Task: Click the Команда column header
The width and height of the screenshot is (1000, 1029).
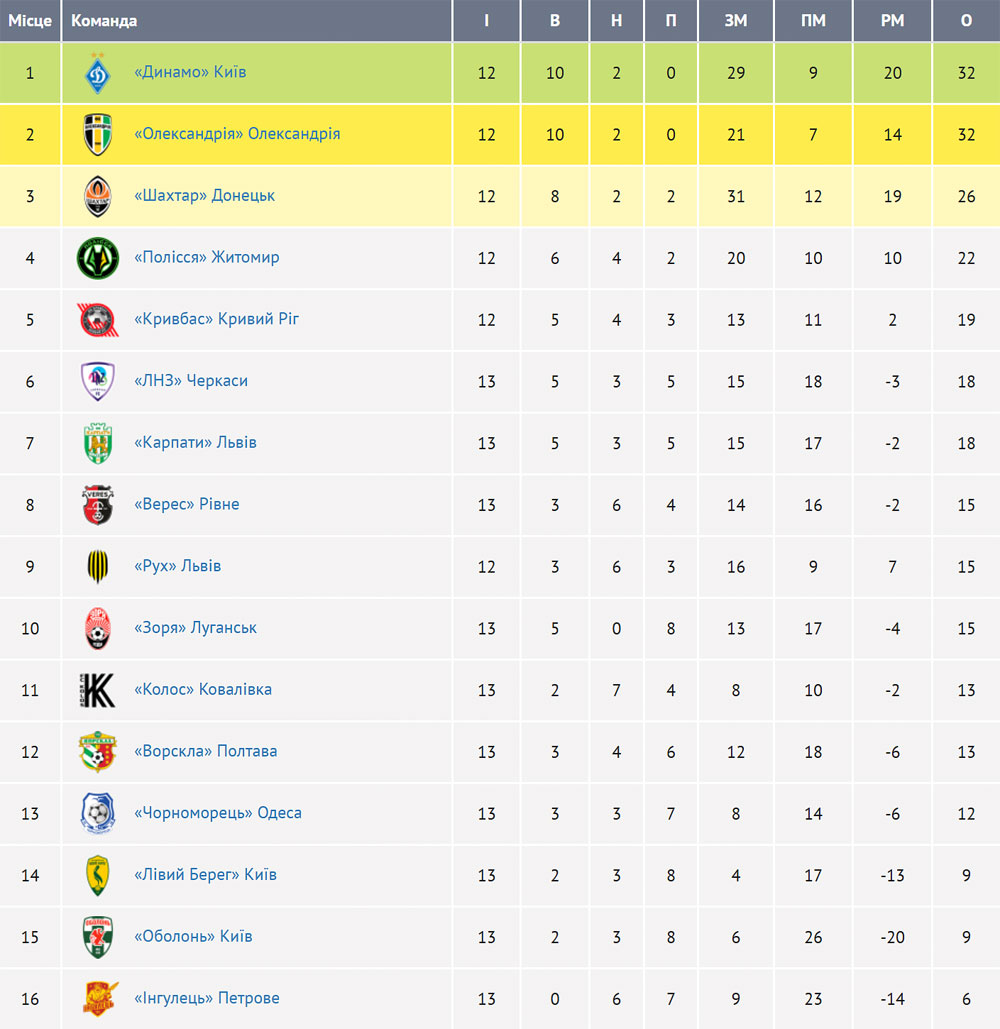Action: 104,20
